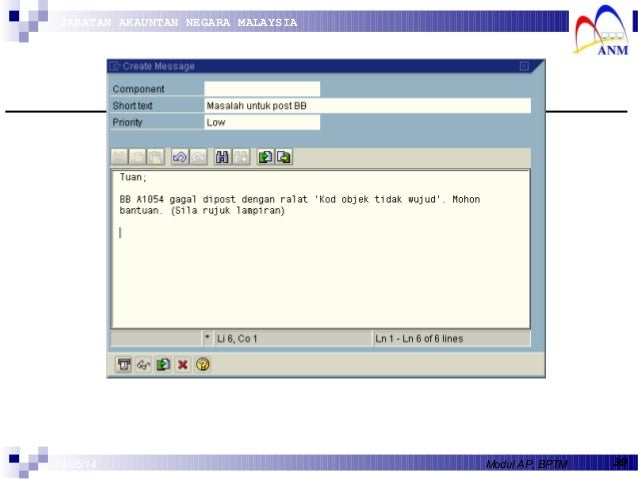This screenshot has height=479, width=638.
Task: Click the 'Tuan;' line in the message
Action: (x=133, y=177)
